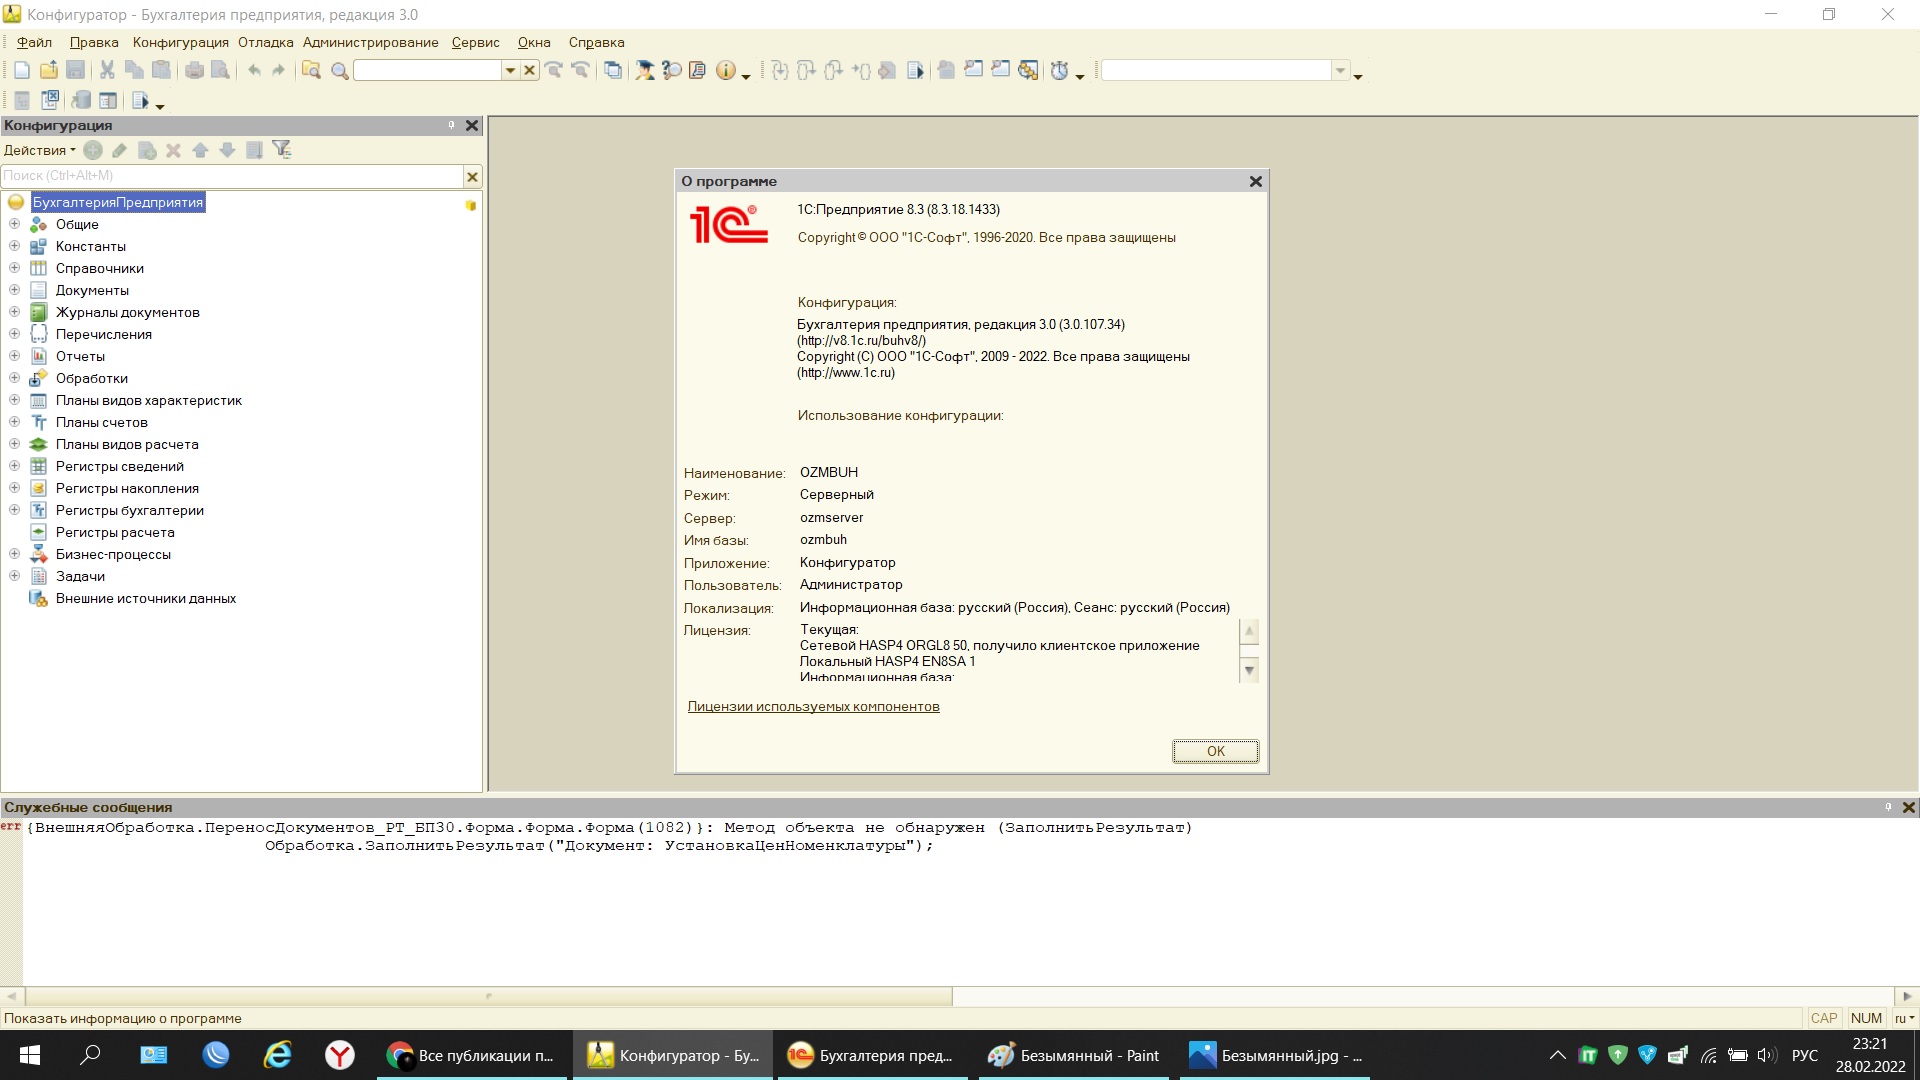Click the Move down arrow in Configuration panel
Viewport: 1920px width, 1080px height.
click(x=227, y=150)
